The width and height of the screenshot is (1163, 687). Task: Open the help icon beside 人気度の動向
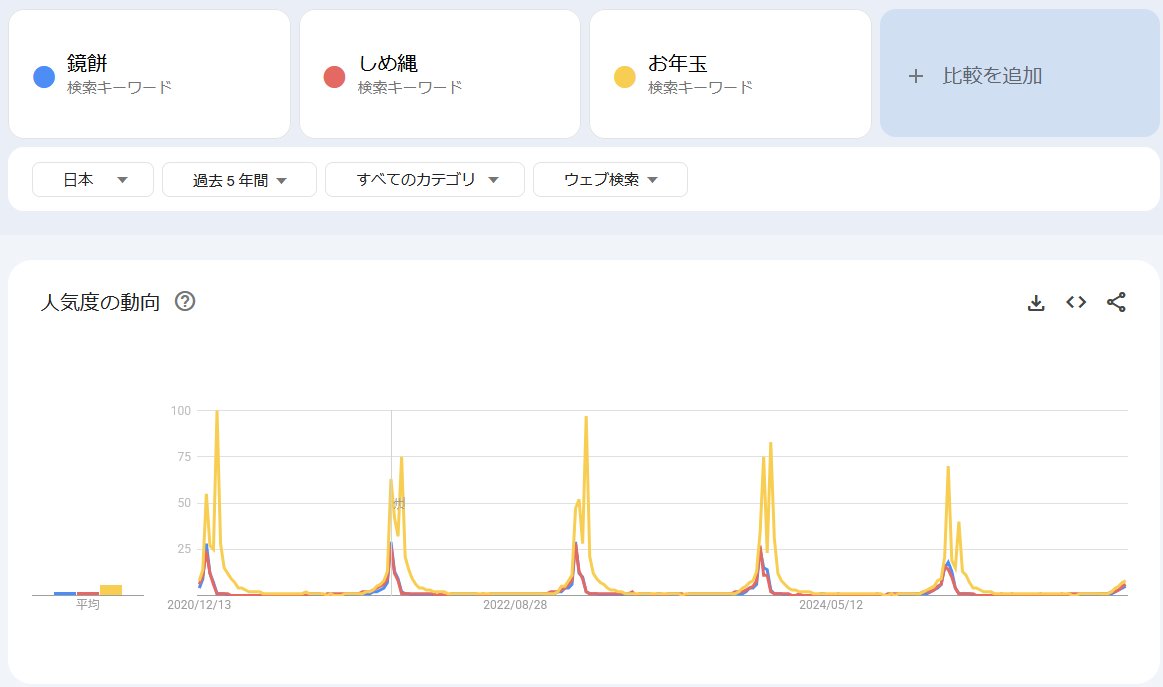click(x=185, y=302)
